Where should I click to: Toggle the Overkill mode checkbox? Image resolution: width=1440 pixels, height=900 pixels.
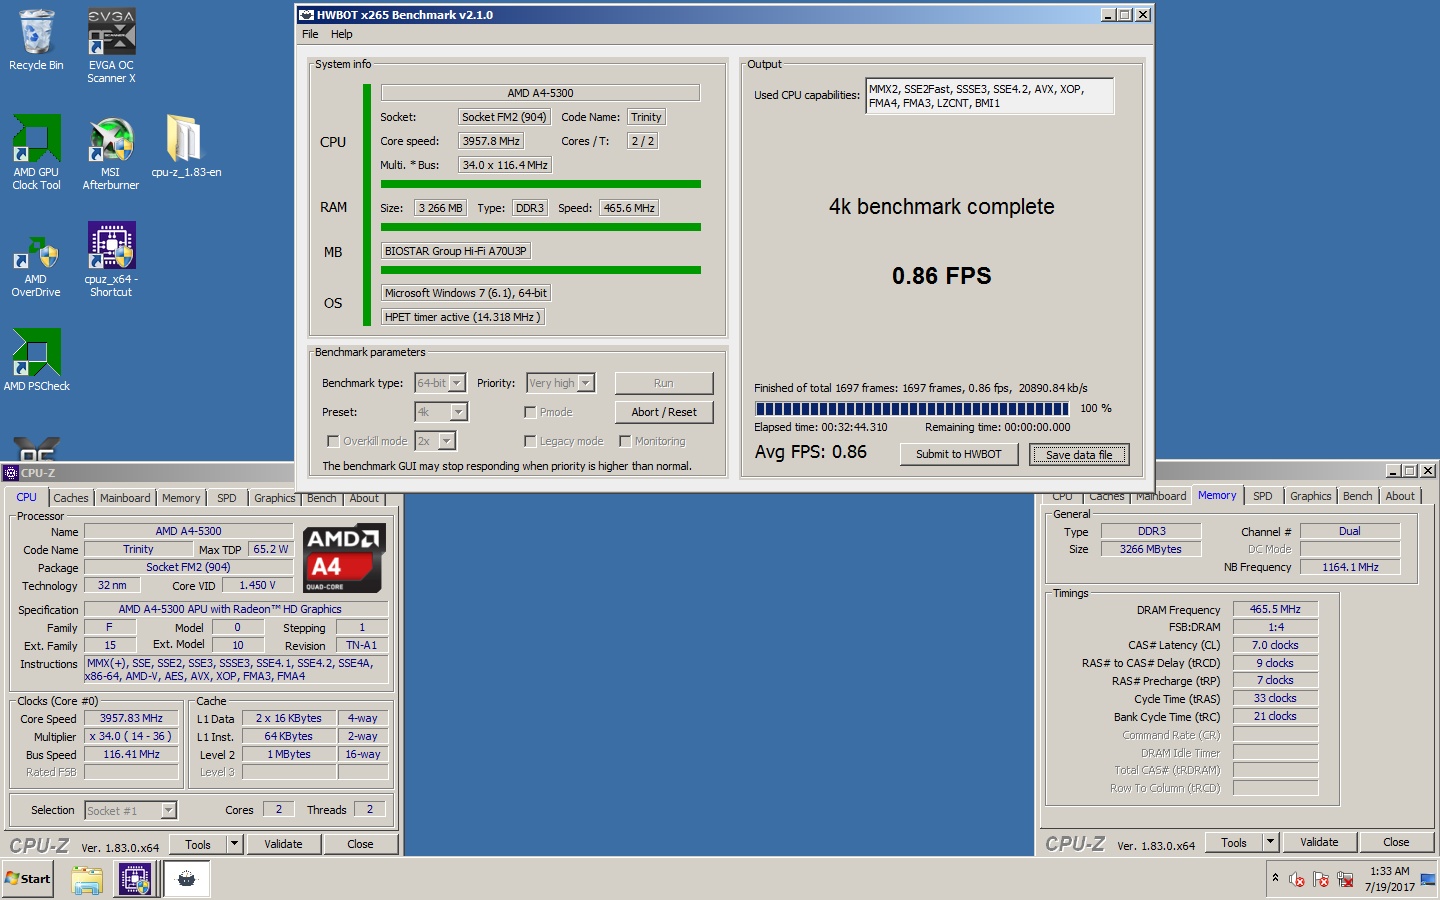[333, 441]
